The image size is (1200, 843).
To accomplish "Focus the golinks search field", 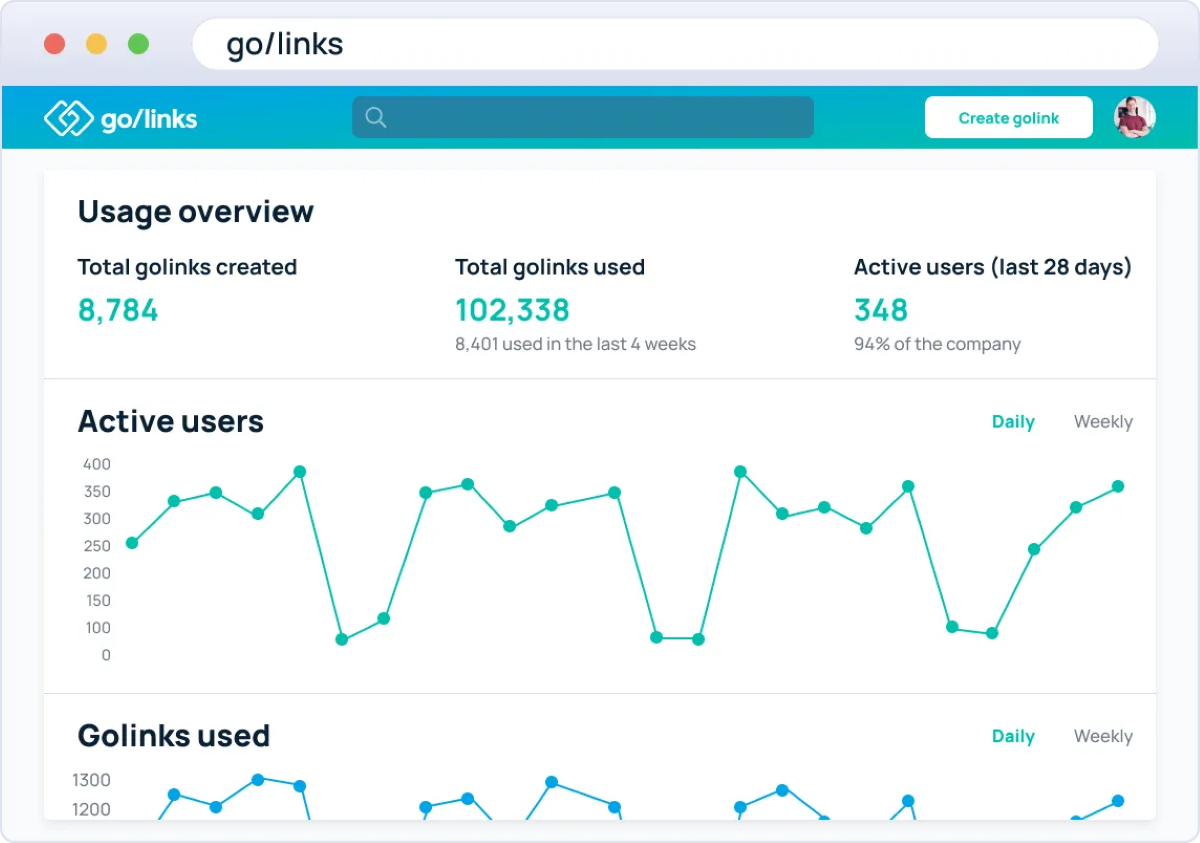I will tap(583, 117).
